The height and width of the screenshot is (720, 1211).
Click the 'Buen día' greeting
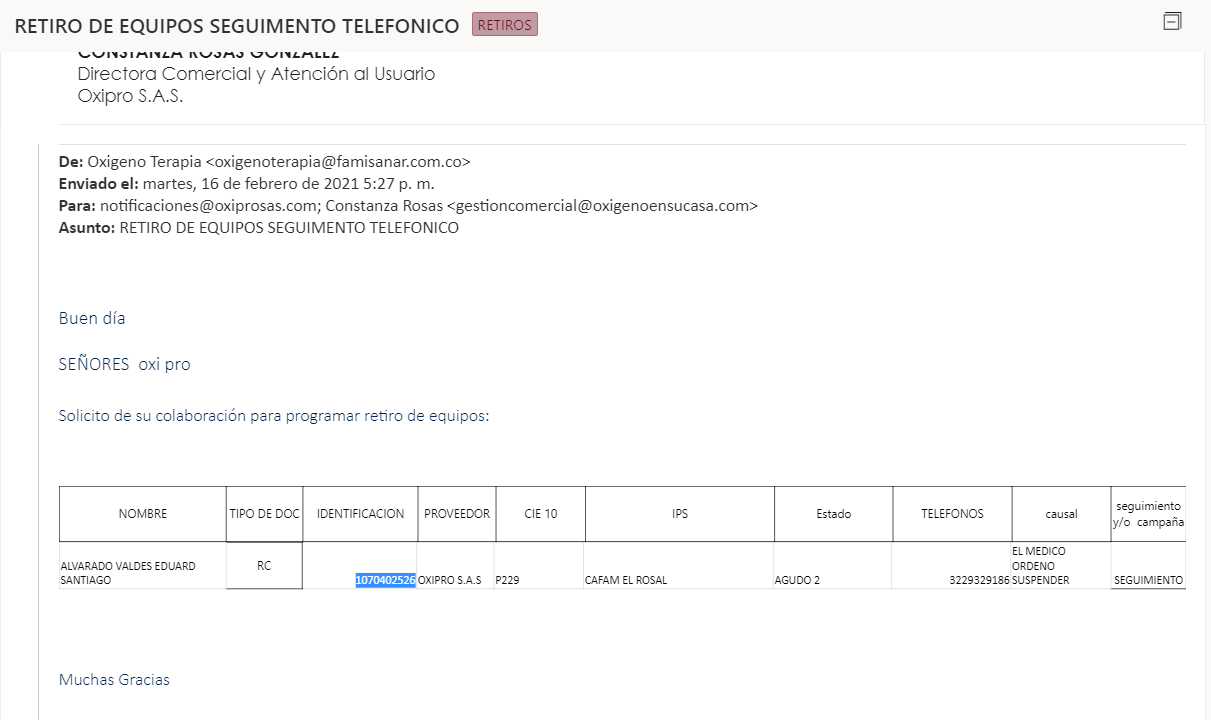click(x=92, y=318)
